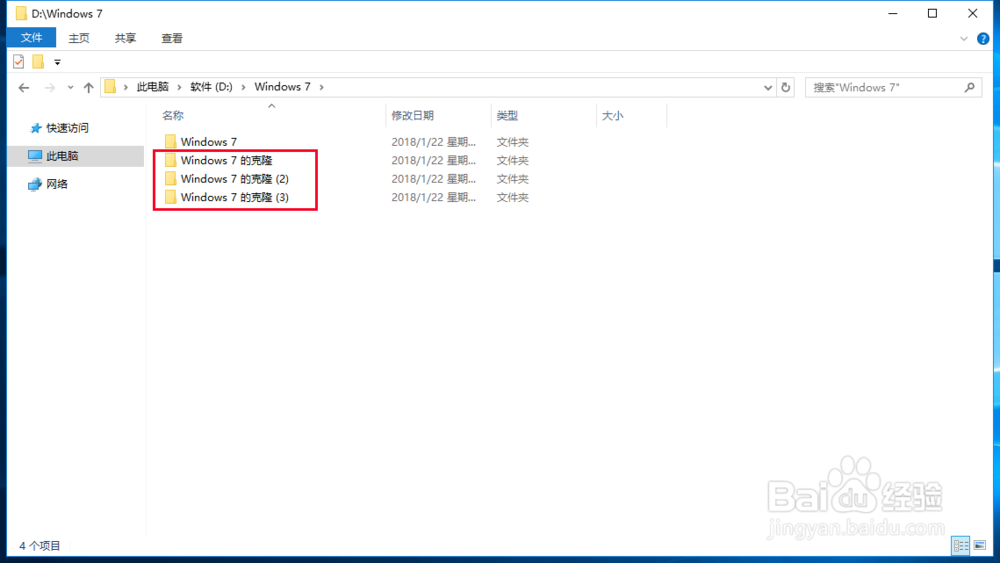Image resolution: width=1000 pixels, height=563 pixels.
Task: Maximize the explorer window
Action: point(932,13)
